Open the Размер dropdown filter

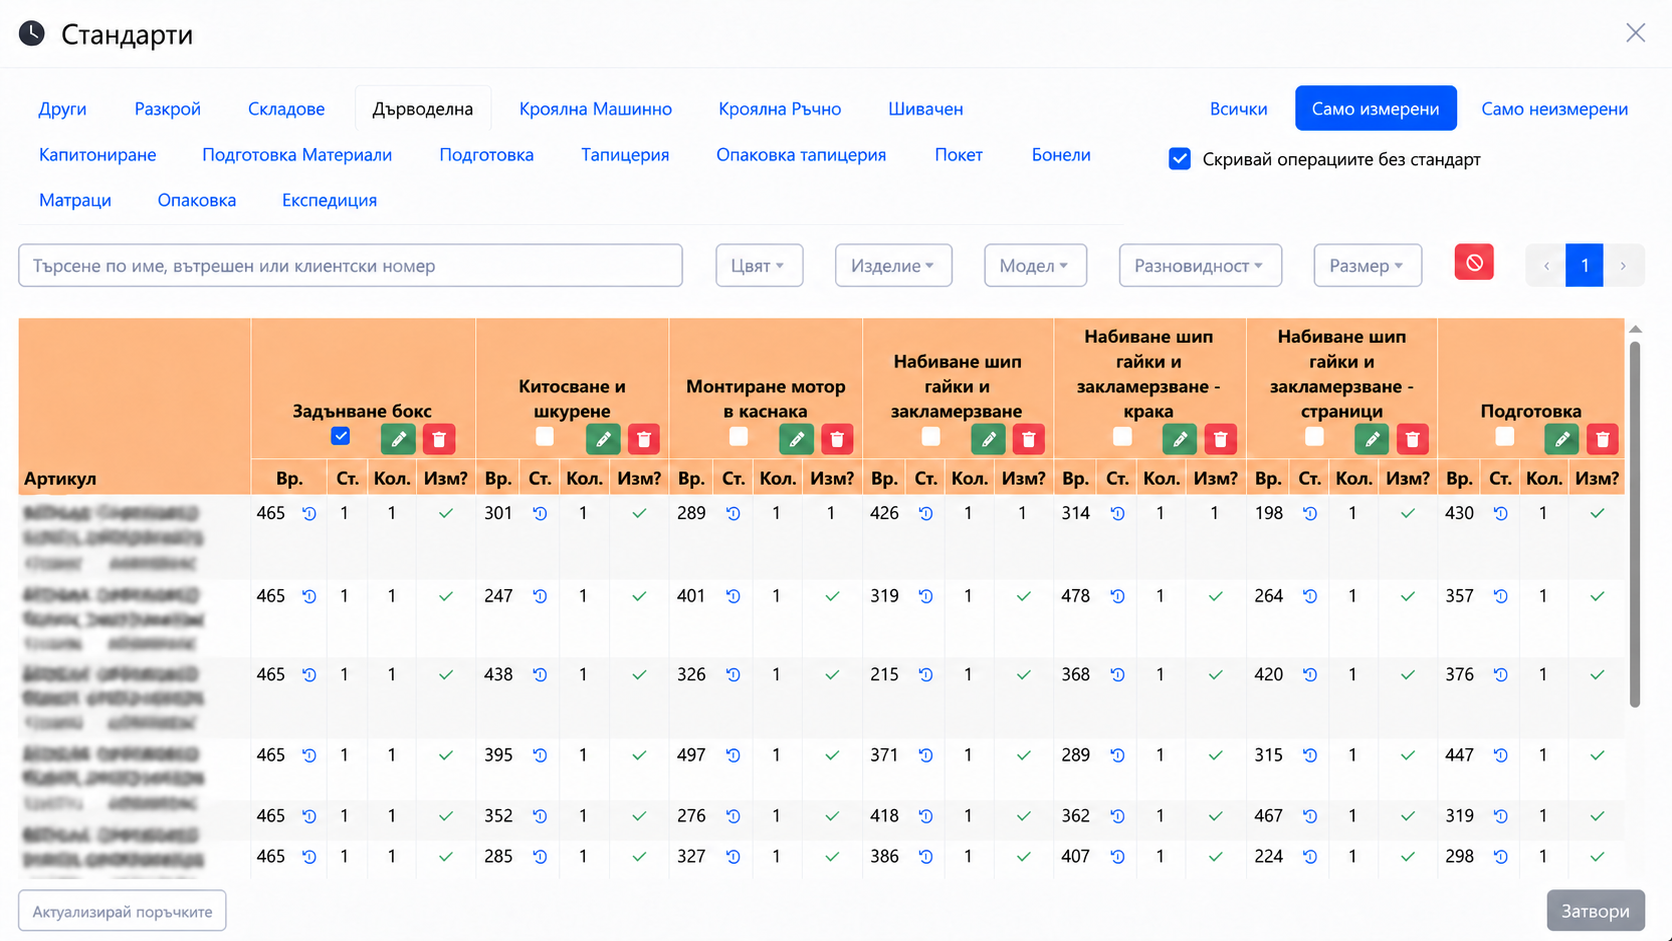pyautogui.click(x=1367, y=265)
